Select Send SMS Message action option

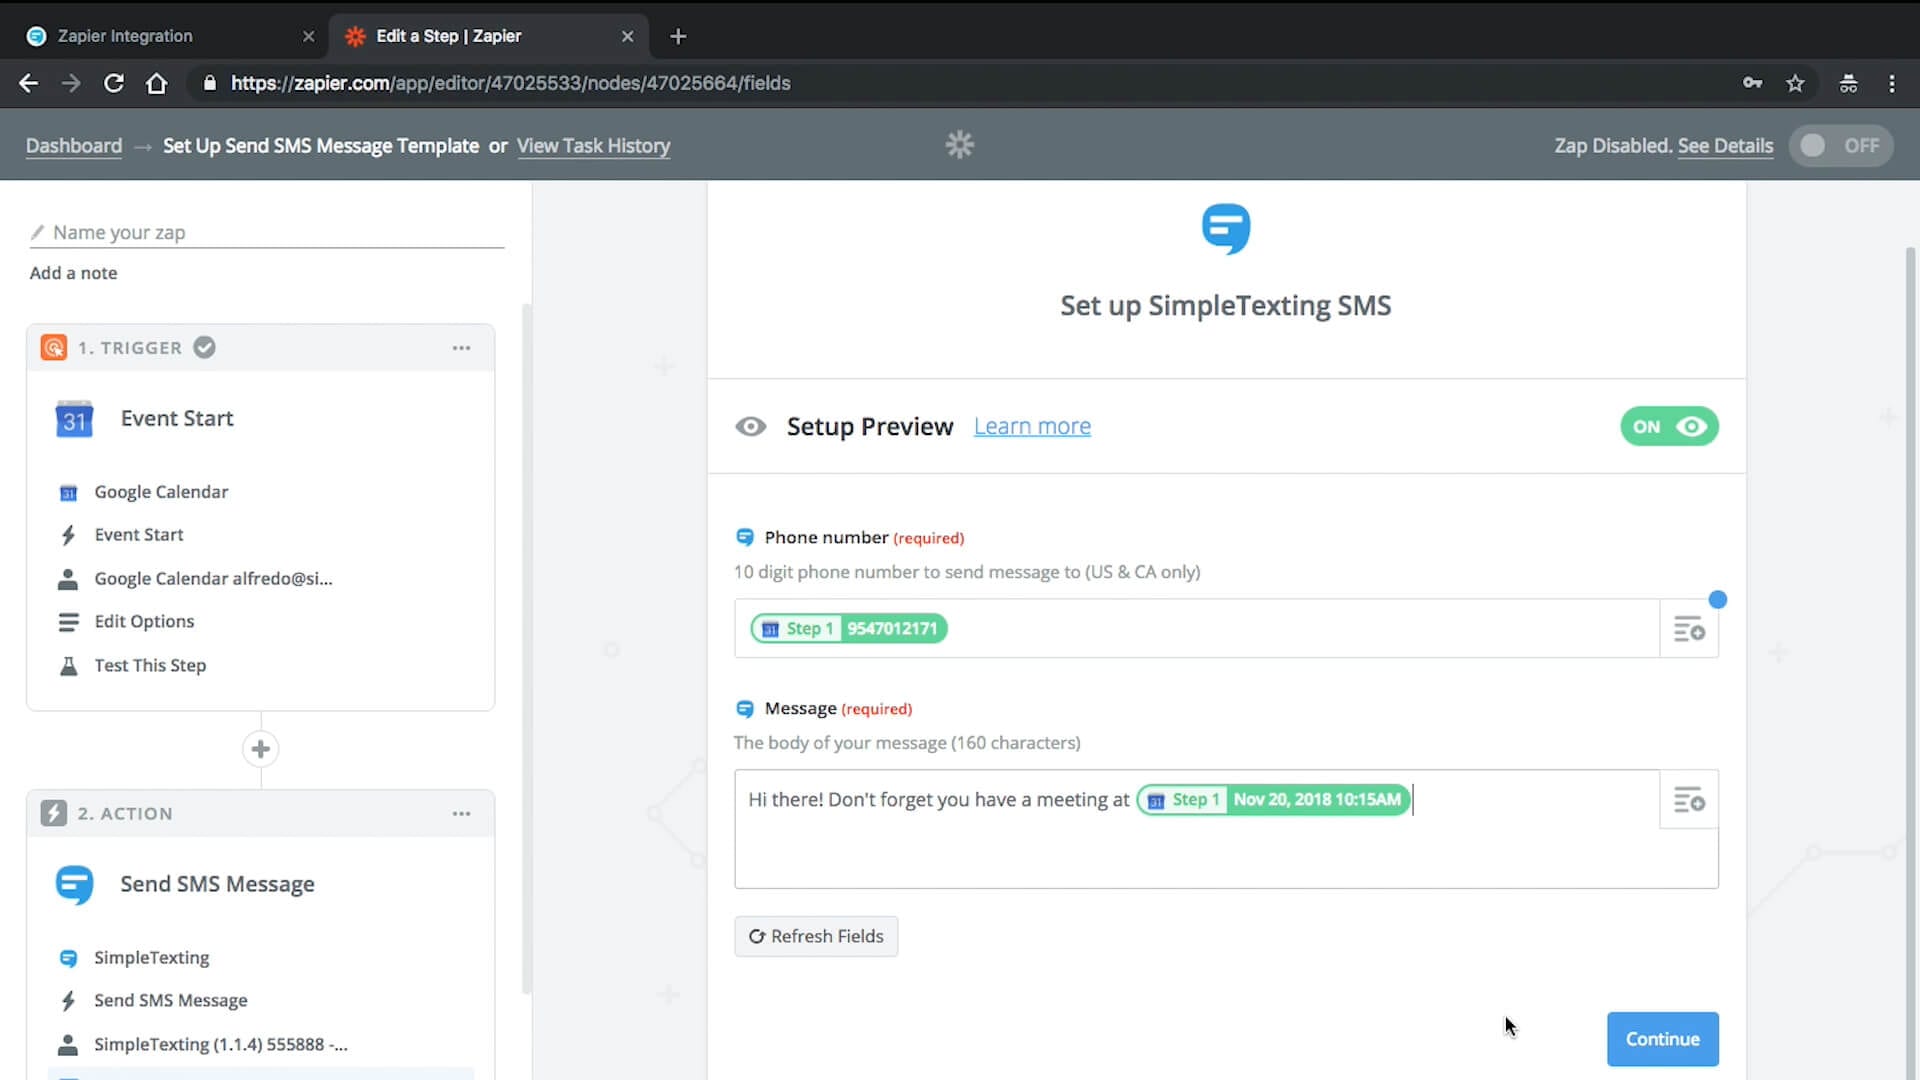pyautogui.click(x=170, y=1001)
